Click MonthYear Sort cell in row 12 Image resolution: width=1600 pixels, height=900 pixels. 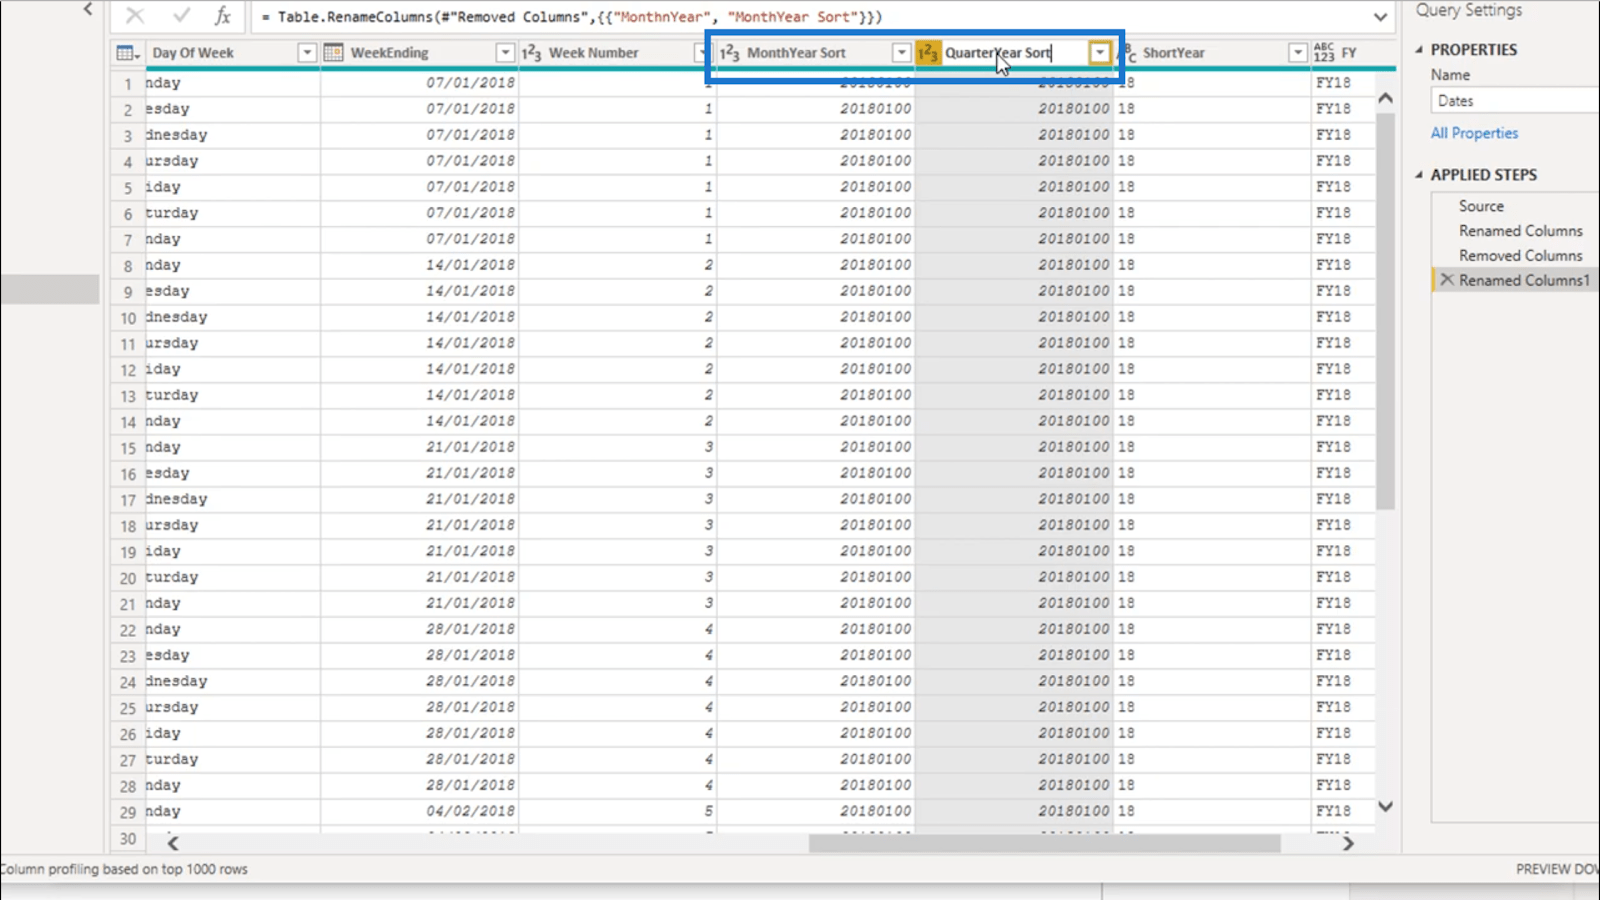pyautogui.click(x=815, y=369)
